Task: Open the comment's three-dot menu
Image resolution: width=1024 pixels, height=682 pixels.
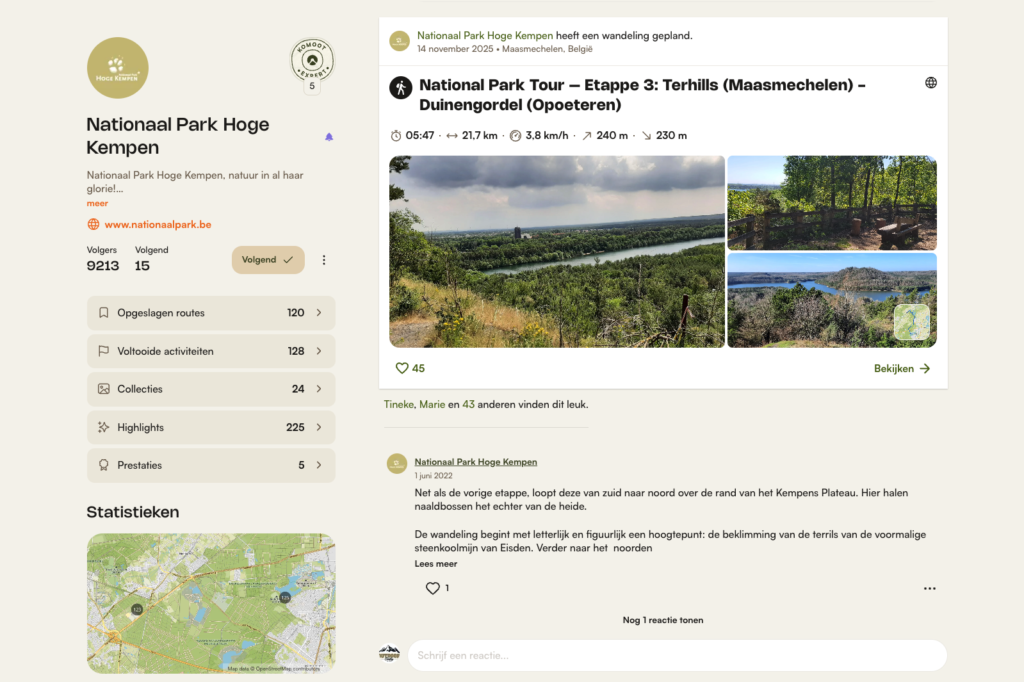Action: pos(929,588)
